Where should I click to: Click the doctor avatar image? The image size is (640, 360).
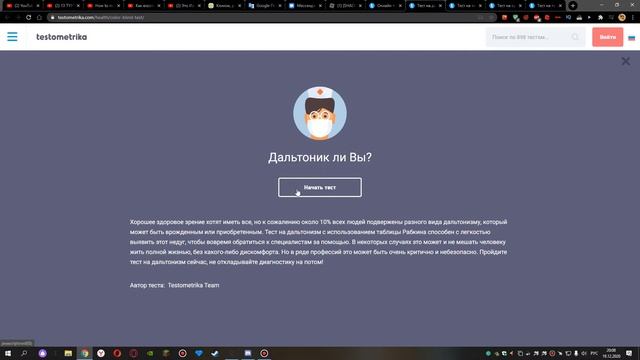320,113
